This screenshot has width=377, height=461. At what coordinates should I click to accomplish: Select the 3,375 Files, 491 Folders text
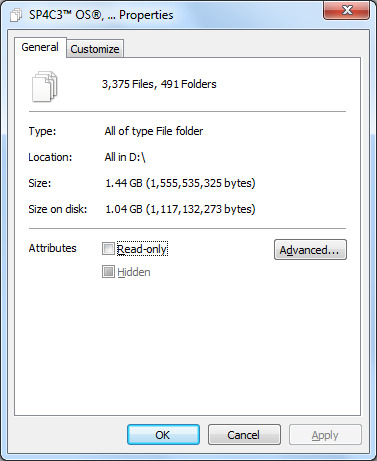tap(159, 84)
